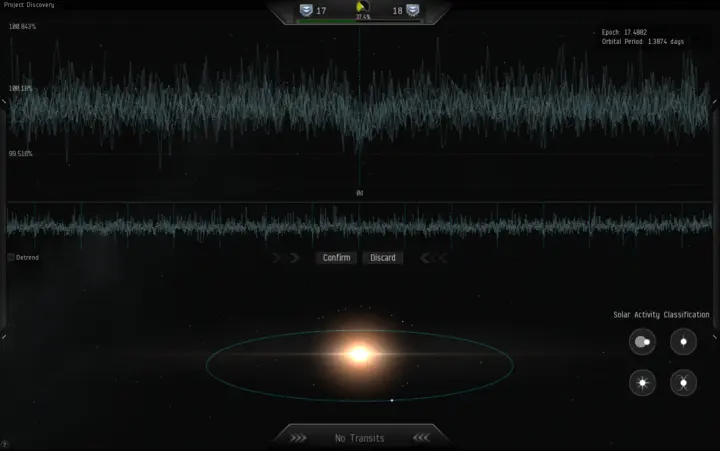Click the rank 18 shield badge
This screenshot has width=720, height=451.
click(412, 10)
